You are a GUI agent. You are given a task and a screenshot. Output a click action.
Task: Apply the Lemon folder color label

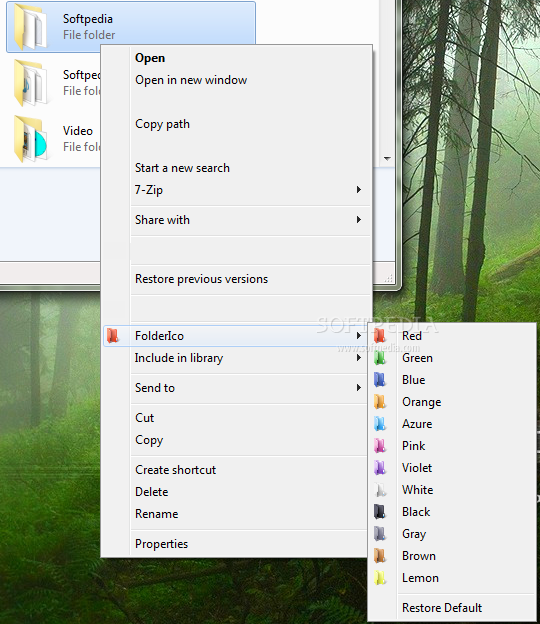(x=420, y=578)
